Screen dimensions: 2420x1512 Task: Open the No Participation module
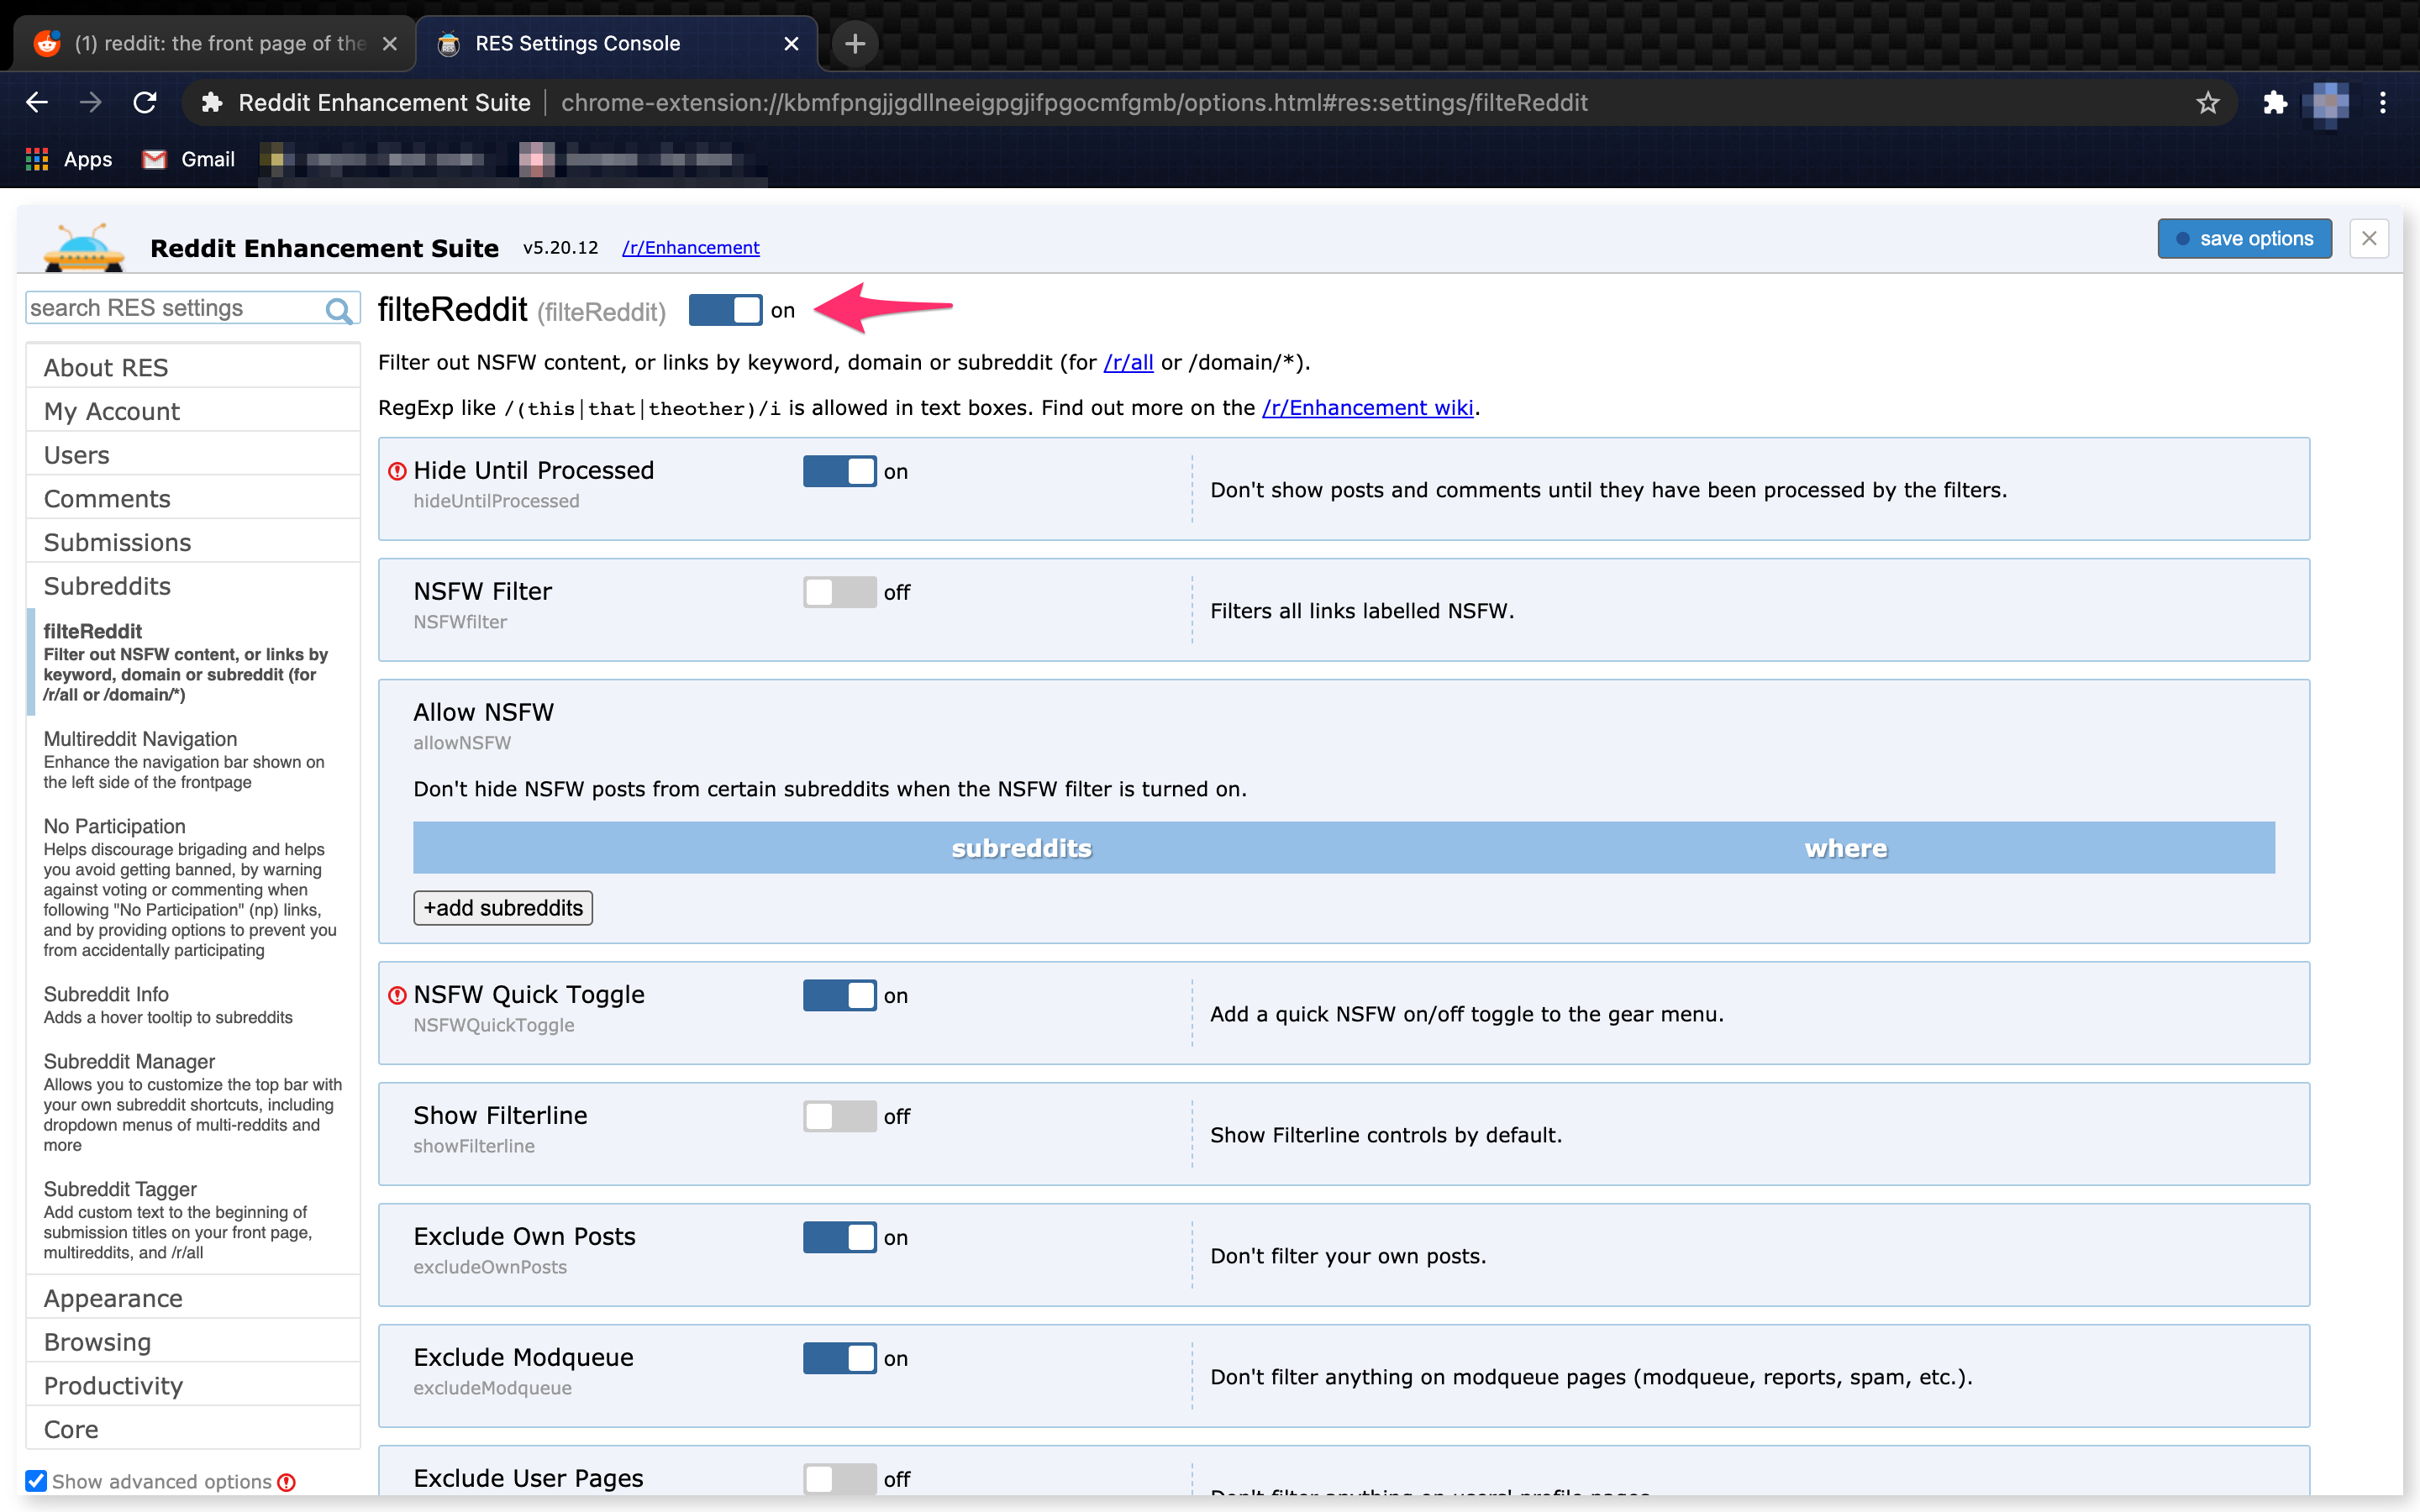point(193,887)
